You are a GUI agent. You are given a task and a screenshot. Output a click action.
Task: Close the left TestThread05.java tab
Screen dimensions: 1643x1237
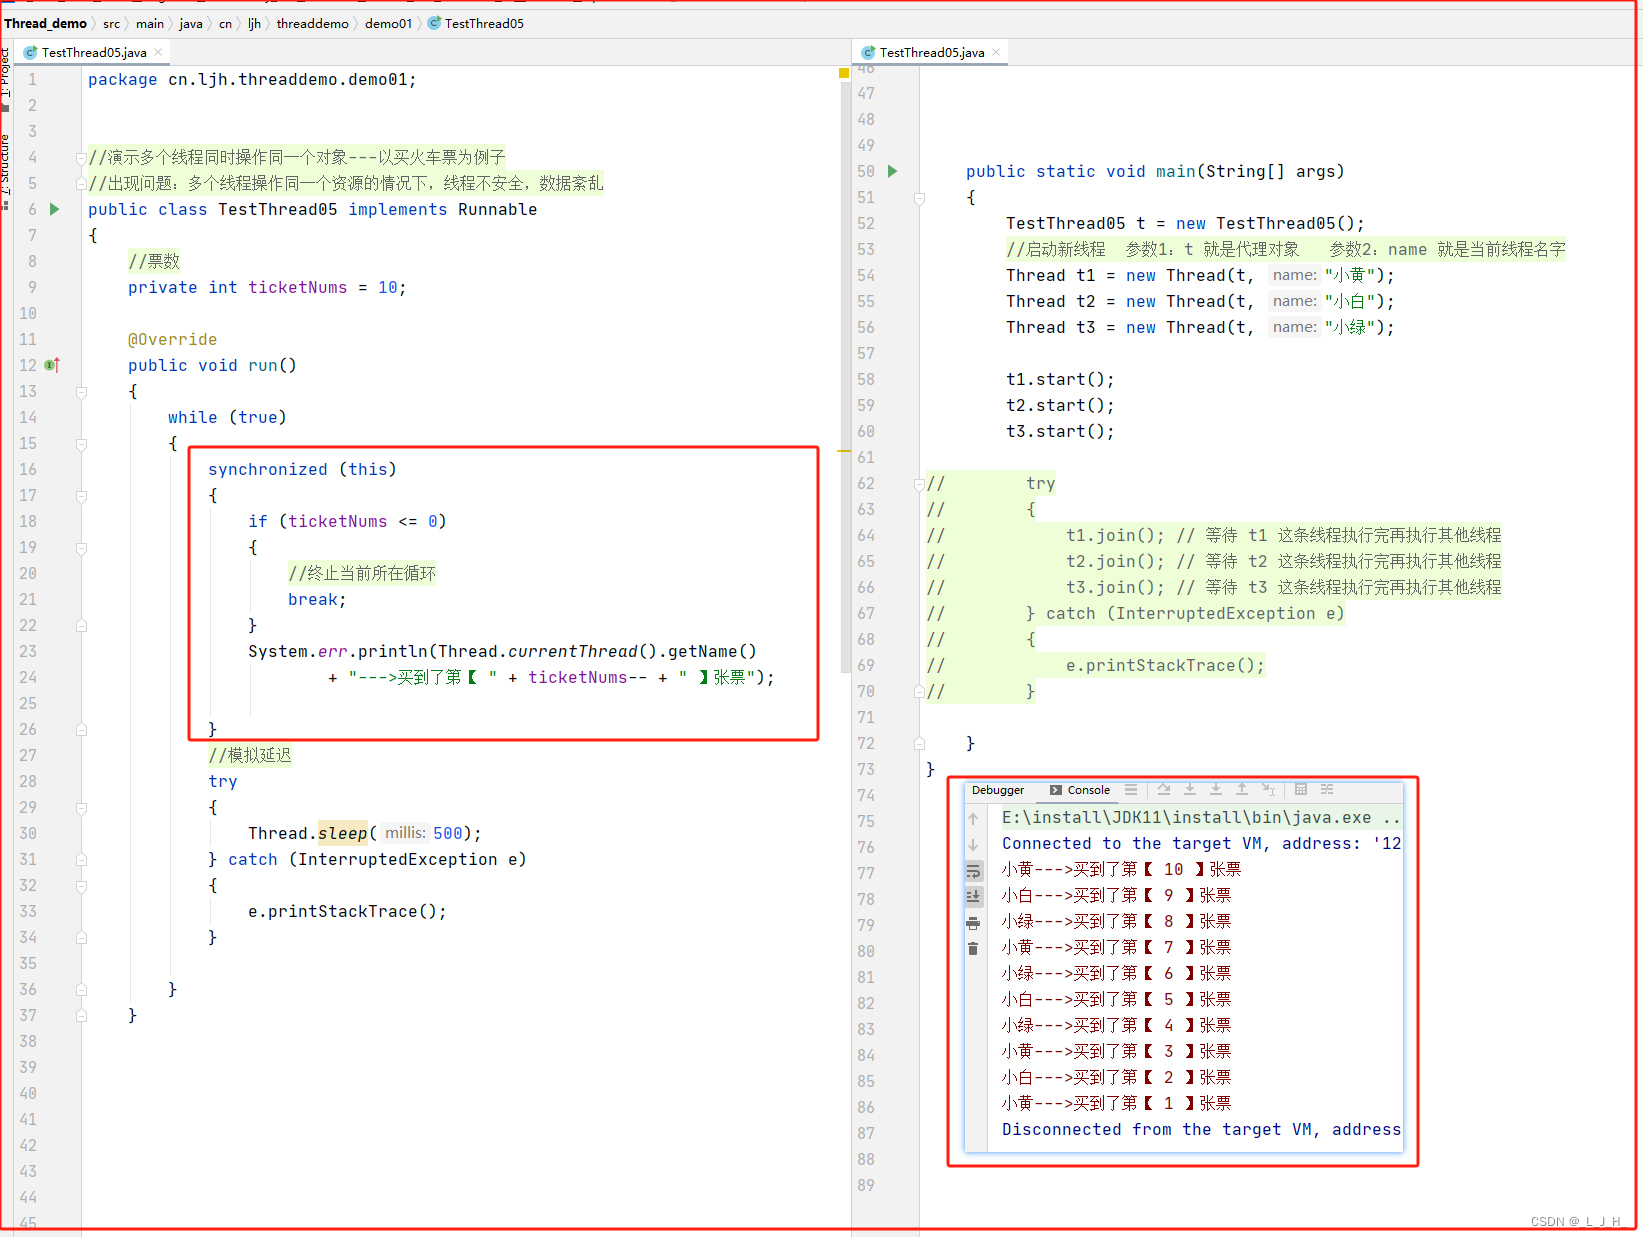point(158,52)
